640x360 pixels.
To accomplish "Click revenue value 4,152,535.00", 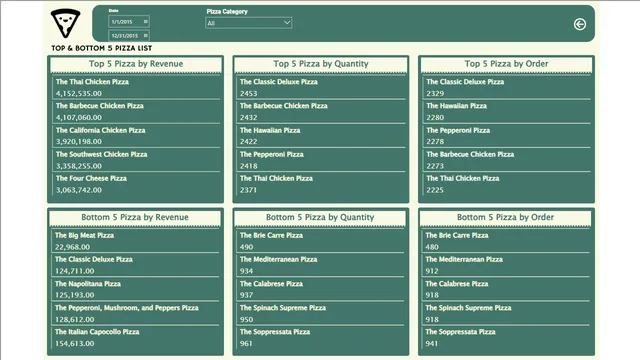I will (x=79, y=93).
